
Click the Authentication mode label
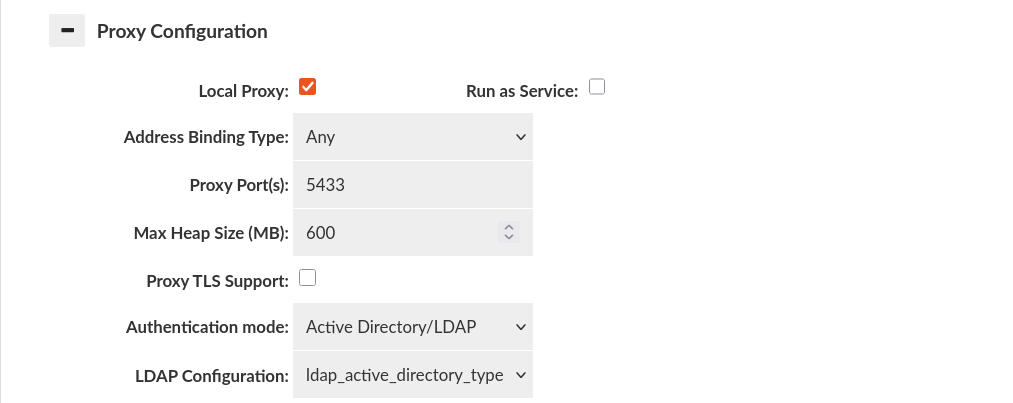(207, 327)
